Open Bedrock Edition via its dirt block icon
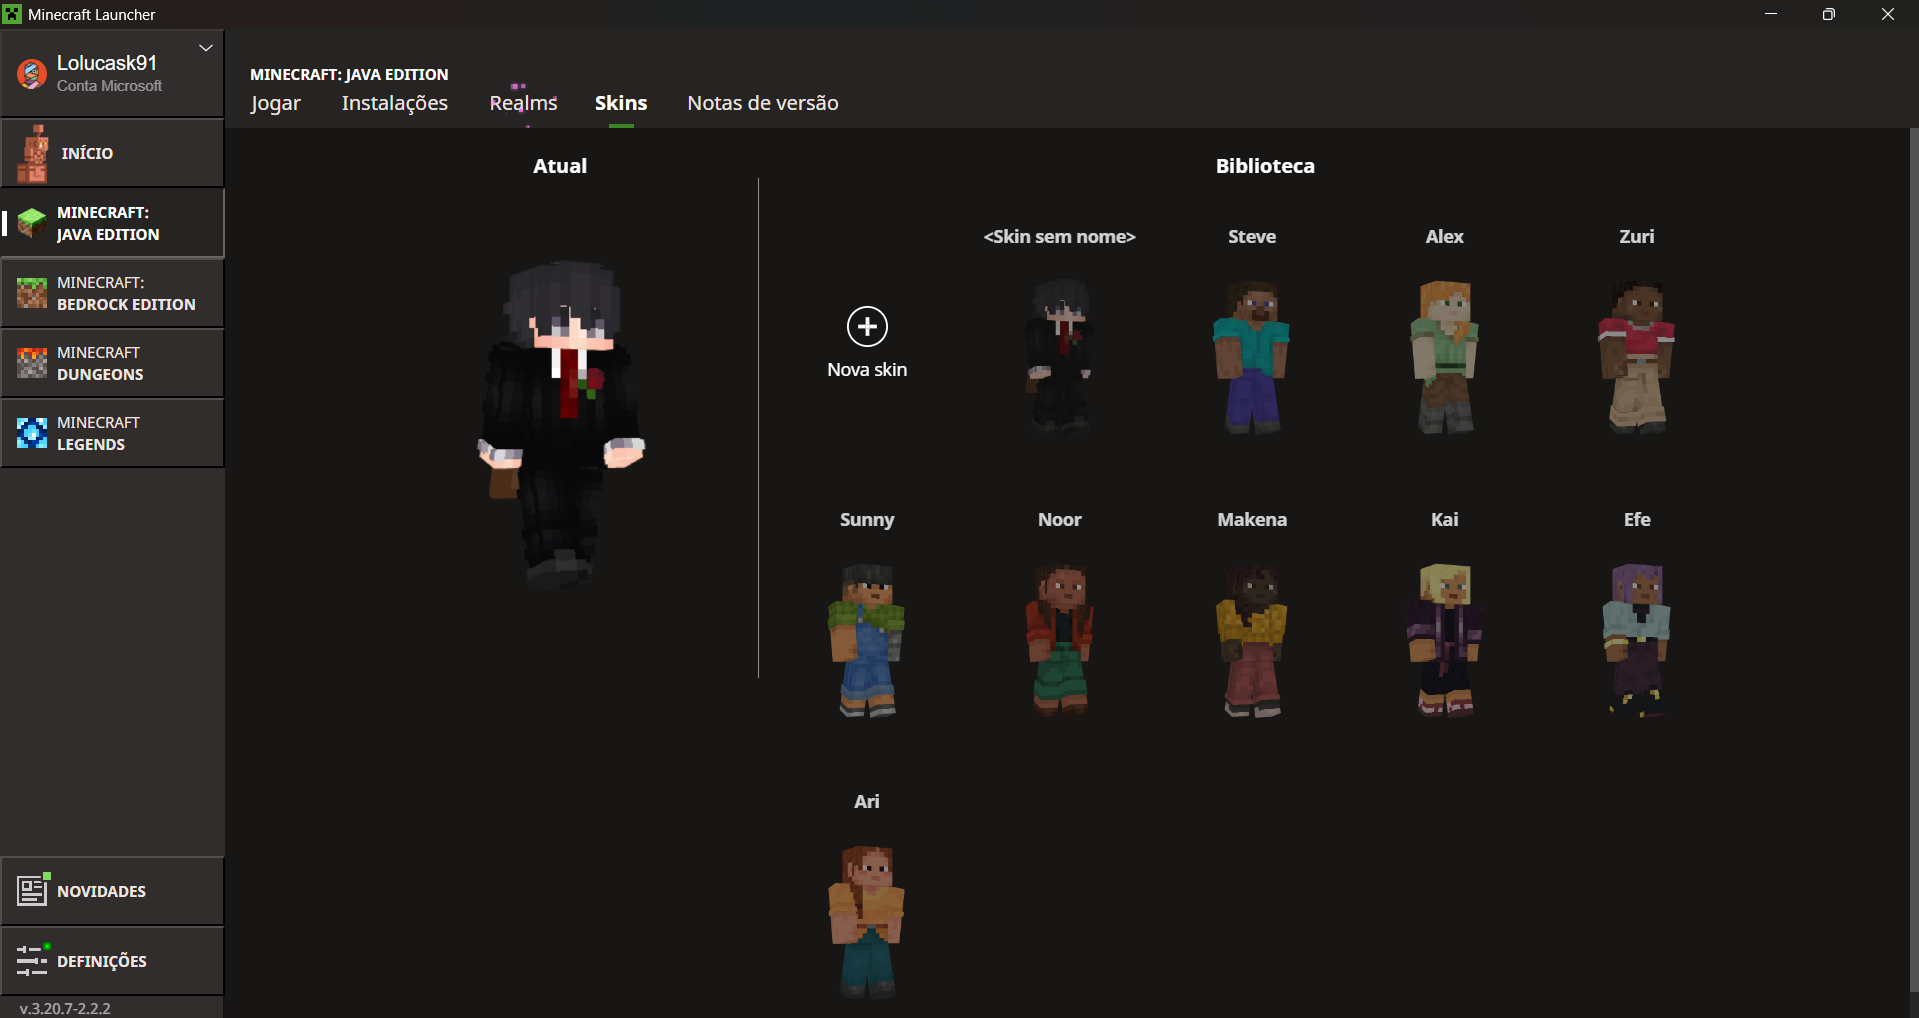1919x1018 pixels. tap(32, 293)
